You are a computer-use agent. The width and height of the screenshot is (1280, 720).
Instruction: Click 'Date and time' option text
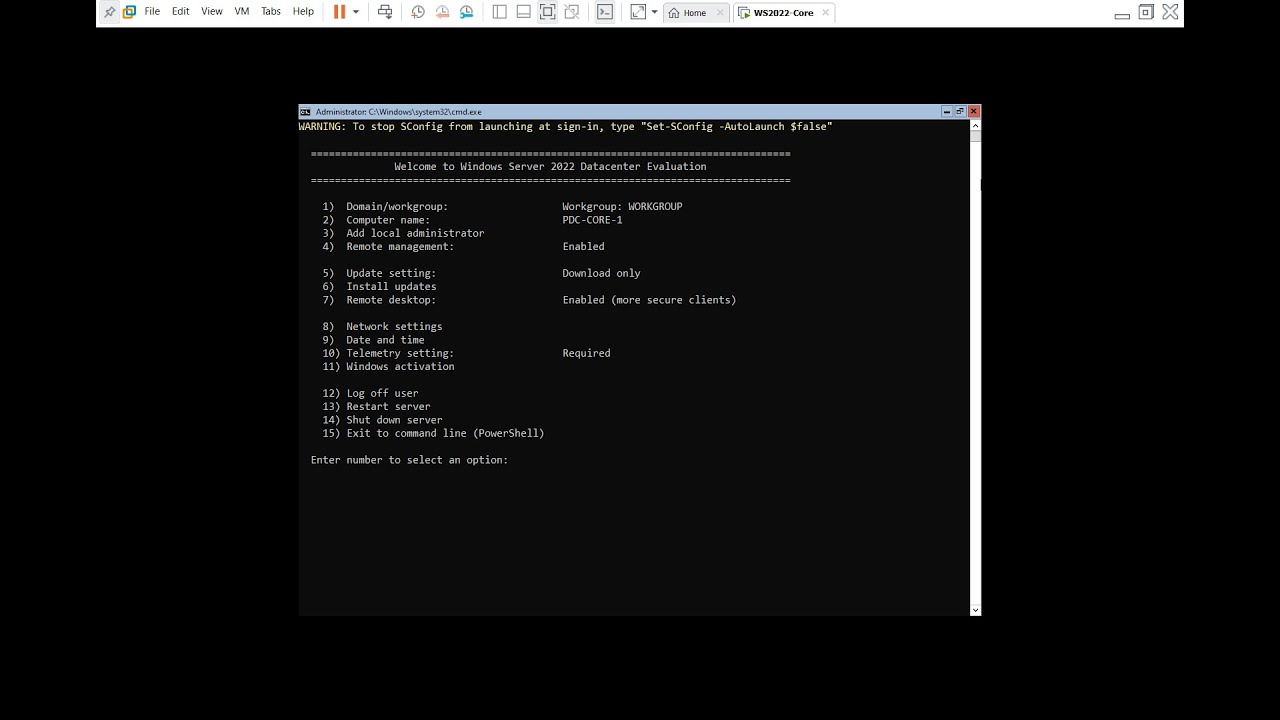(x=385, y=340)
